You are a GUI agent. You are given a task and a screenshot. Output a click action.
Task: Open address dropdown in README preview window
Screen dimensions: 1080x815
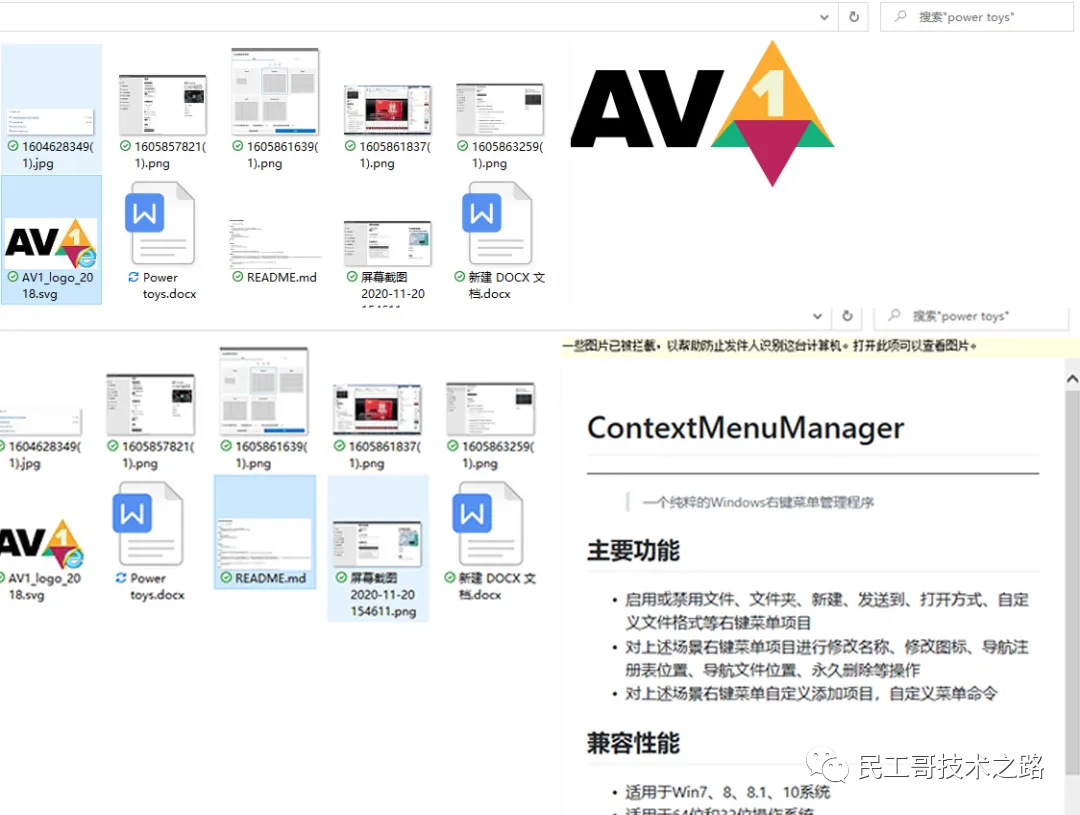(x=817, y=316)
